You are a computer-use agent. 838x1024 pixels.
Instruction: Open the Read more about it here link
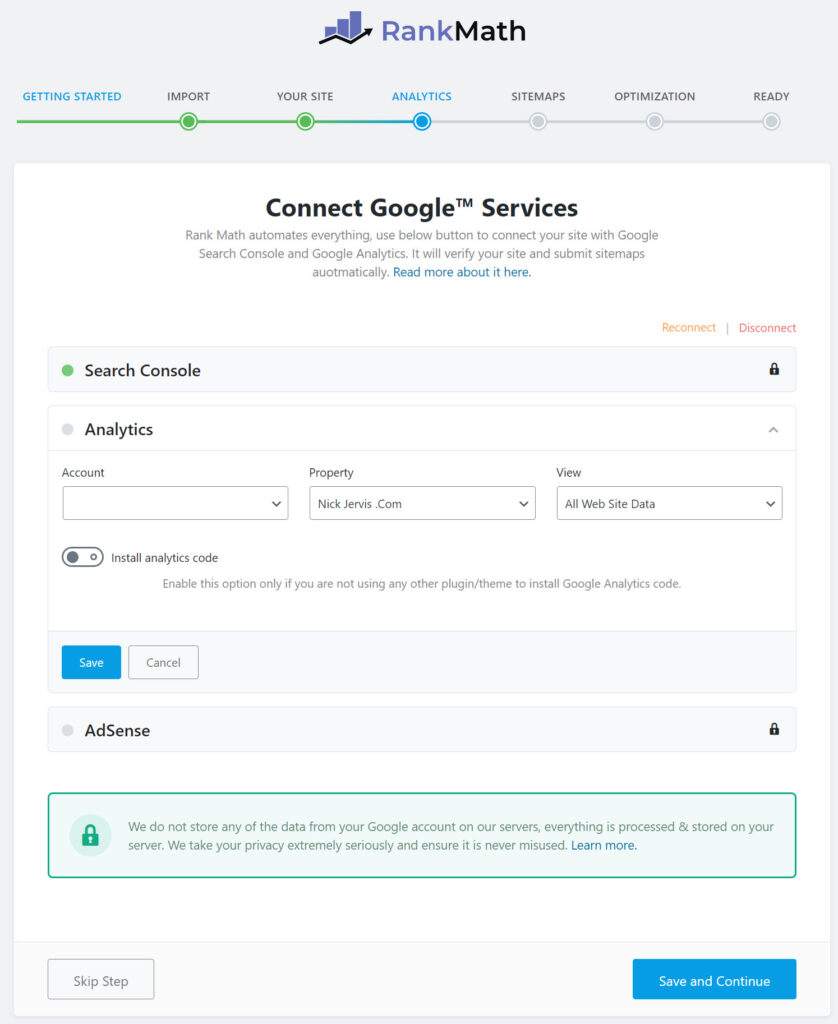[x=462, y=272]
